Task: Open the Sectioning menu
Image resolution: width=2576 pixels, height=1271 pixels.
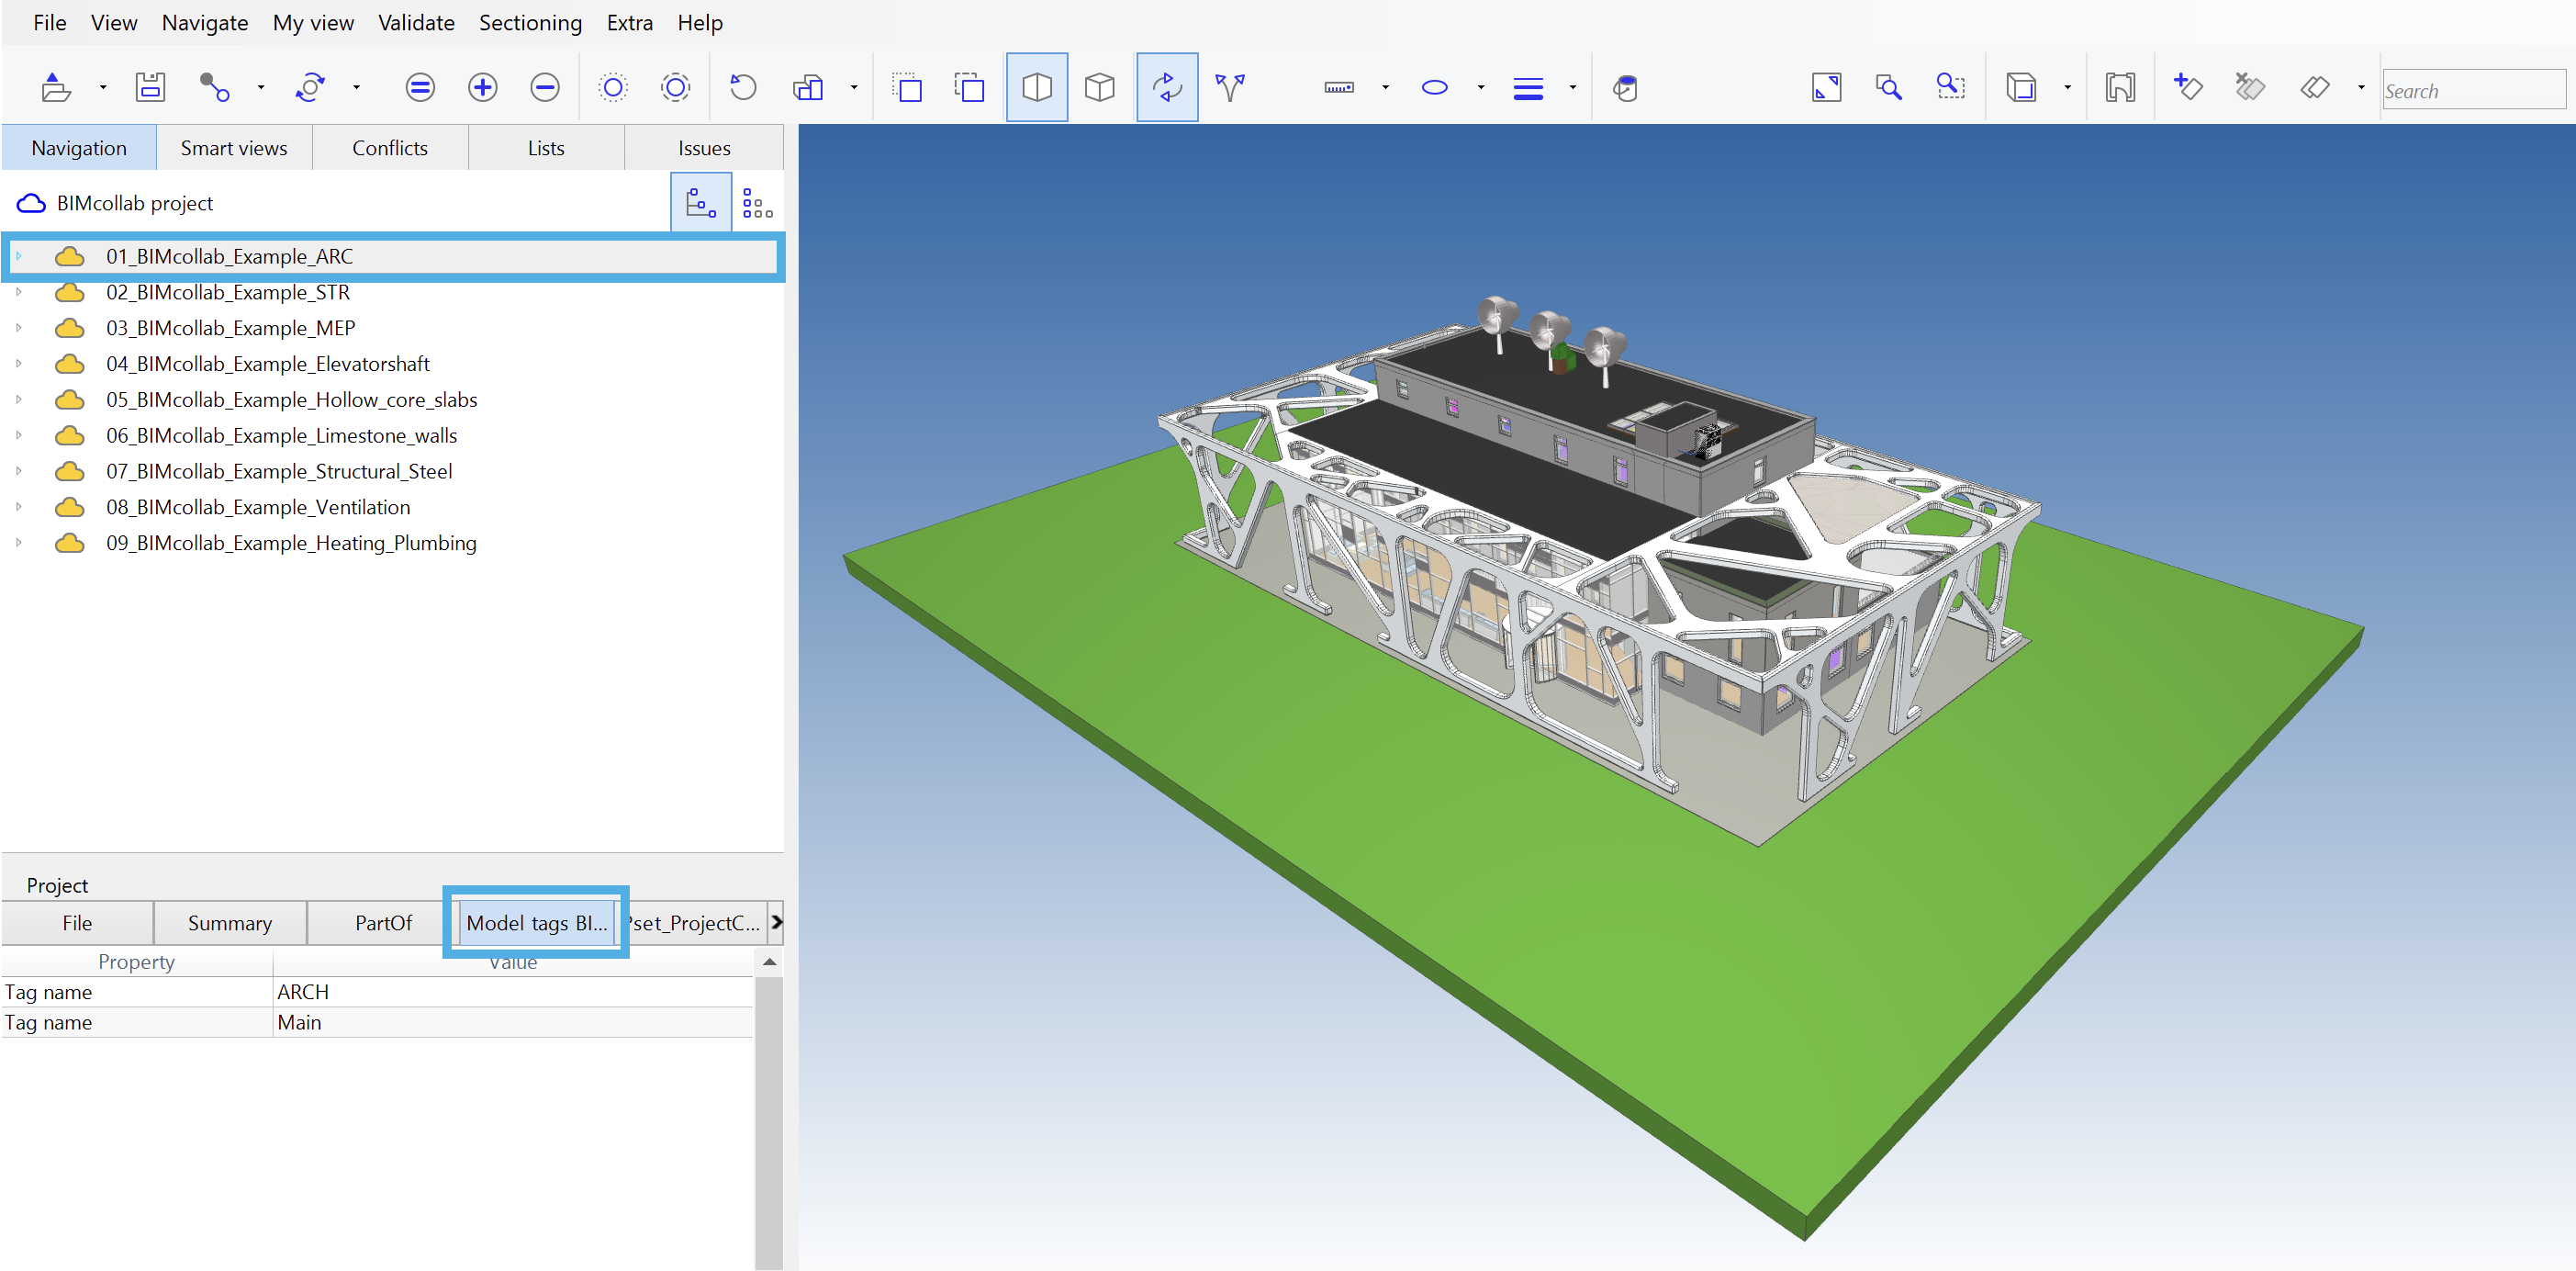Action: pos(530,22)
